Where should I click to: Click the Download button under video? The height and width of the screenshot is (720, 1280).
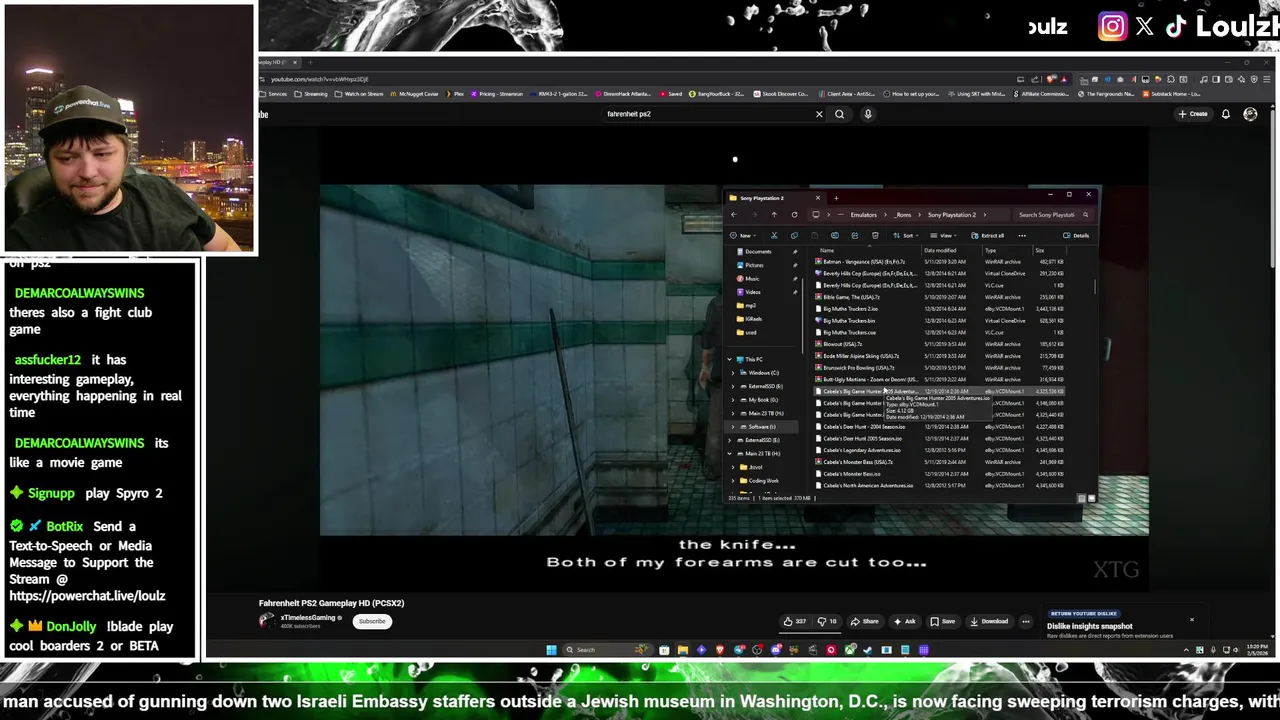(990, 621)
